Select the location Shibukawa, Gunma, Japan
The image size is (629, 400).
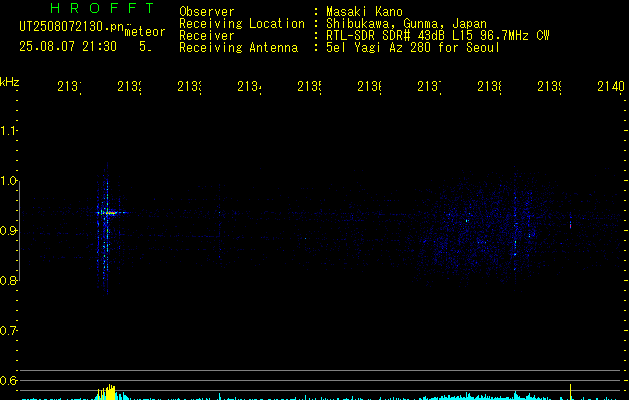coord(406,24)
